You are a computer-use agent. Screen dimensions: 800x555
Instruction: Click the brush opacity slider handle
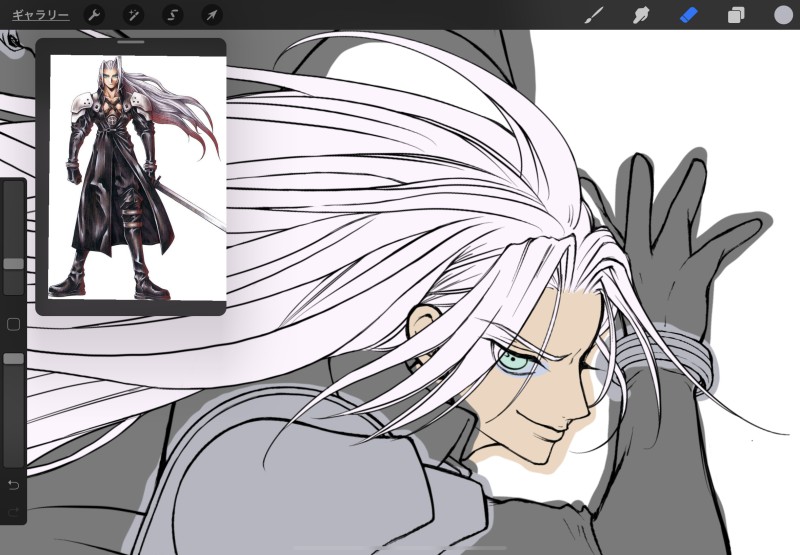click(13, 359)
